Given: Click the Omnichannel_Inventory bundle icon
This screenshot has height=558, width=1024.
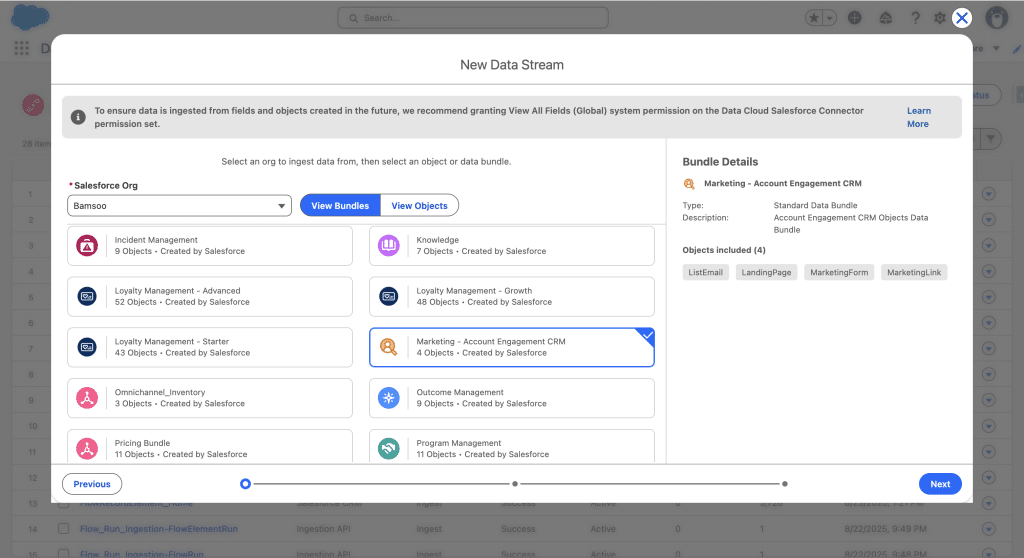Looking at the screenshot, I should click(x=87, y=399).
